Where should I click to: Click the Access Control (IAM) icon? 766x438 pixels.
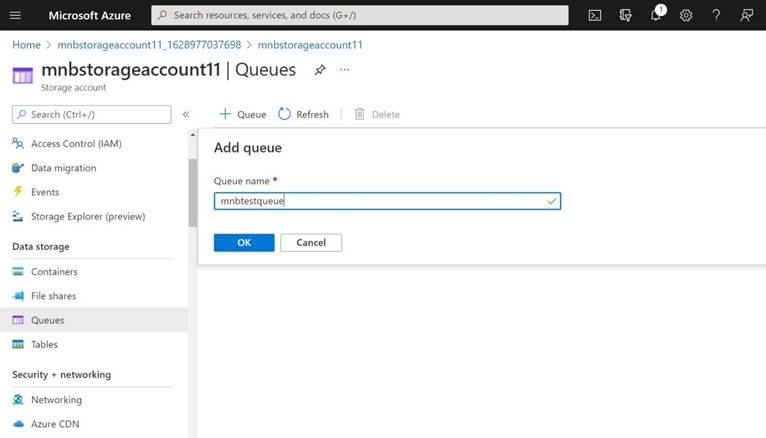pyautogui.click(x=18, y=144)
